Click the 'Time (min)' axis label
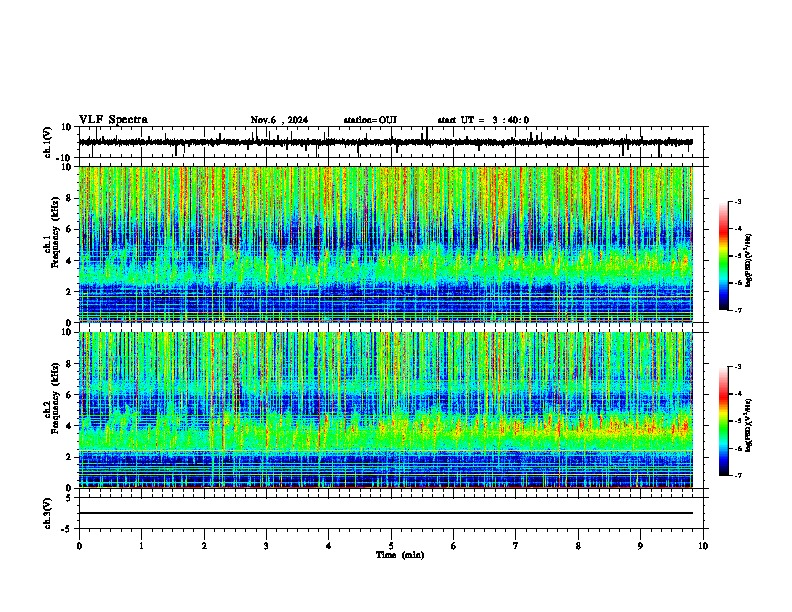Screen dimensions: 792x612 pyautogui.click(x=400, y=555)
